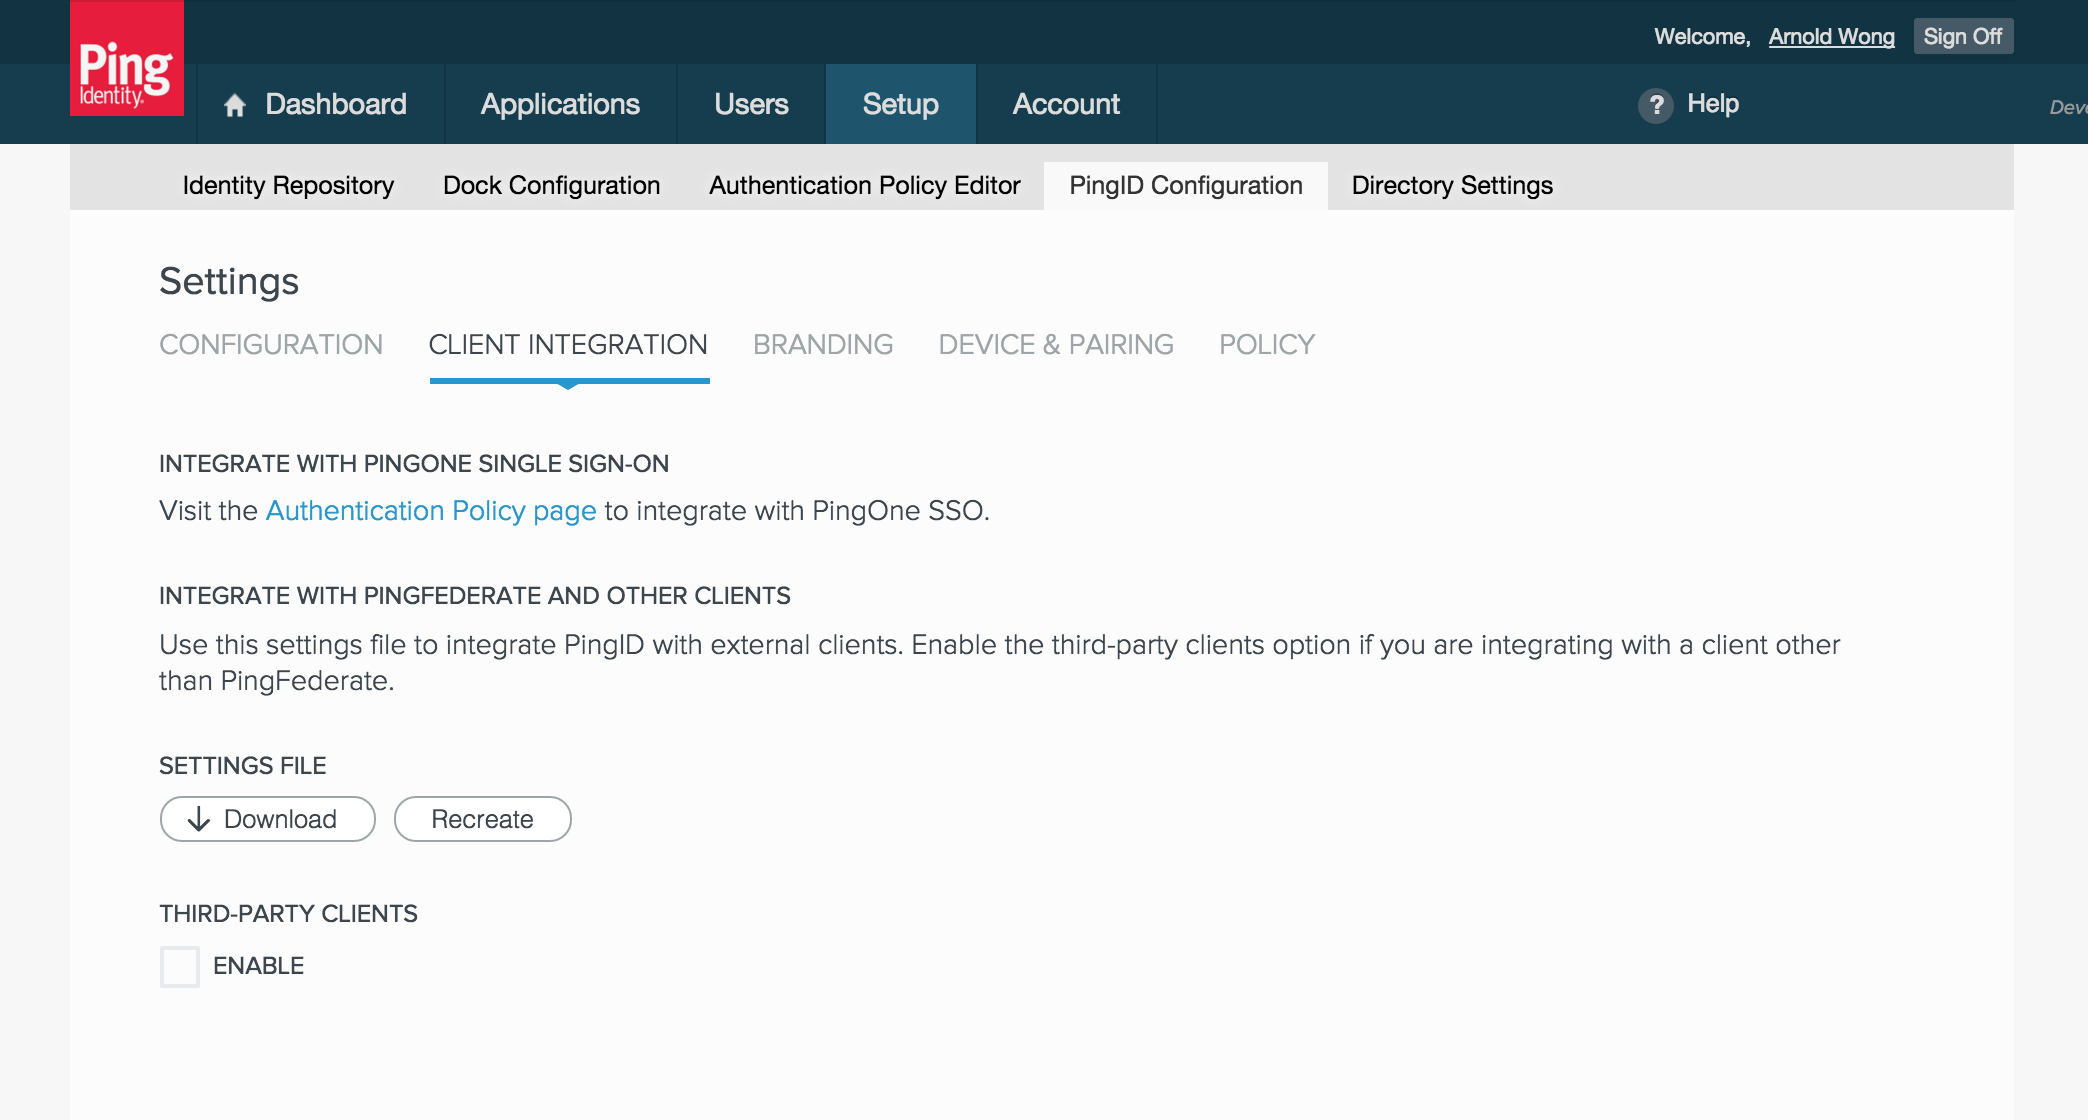Click the Download button

click(267, 819)
